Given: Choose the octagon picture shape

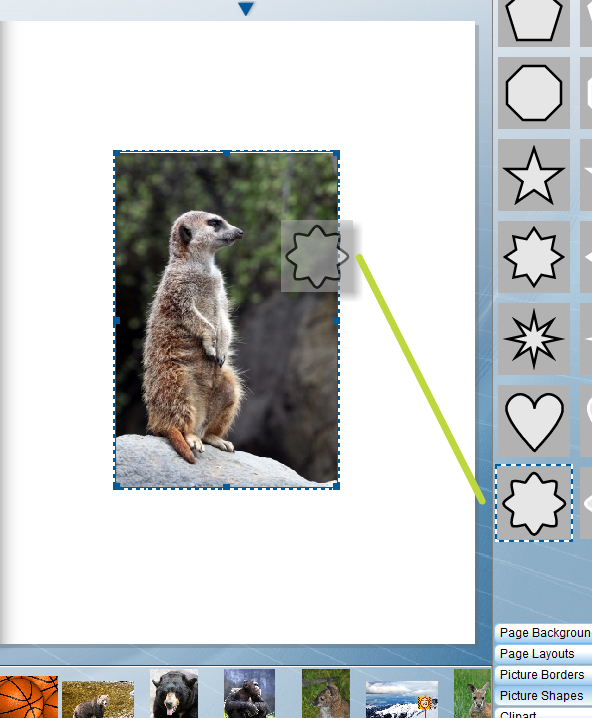Looking at the screenshot, I should (534, 93).
